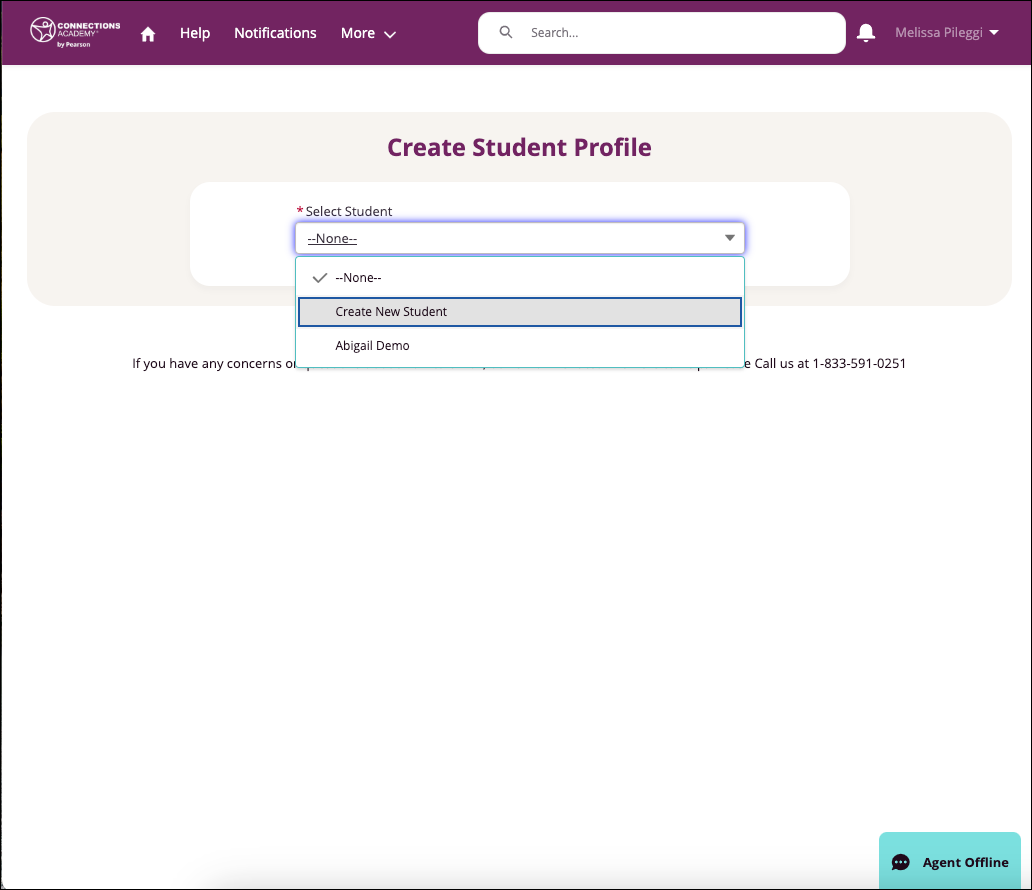Click the Connections Academy logo

(72, 31)
